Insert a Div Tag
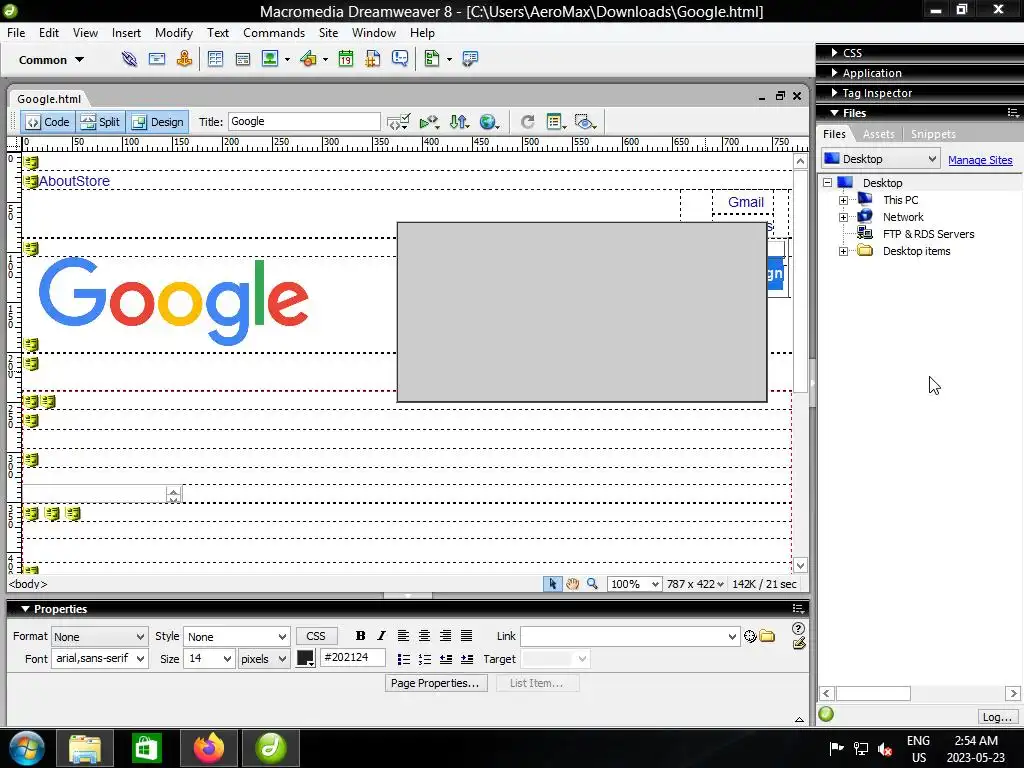 (x=243, y=59)
